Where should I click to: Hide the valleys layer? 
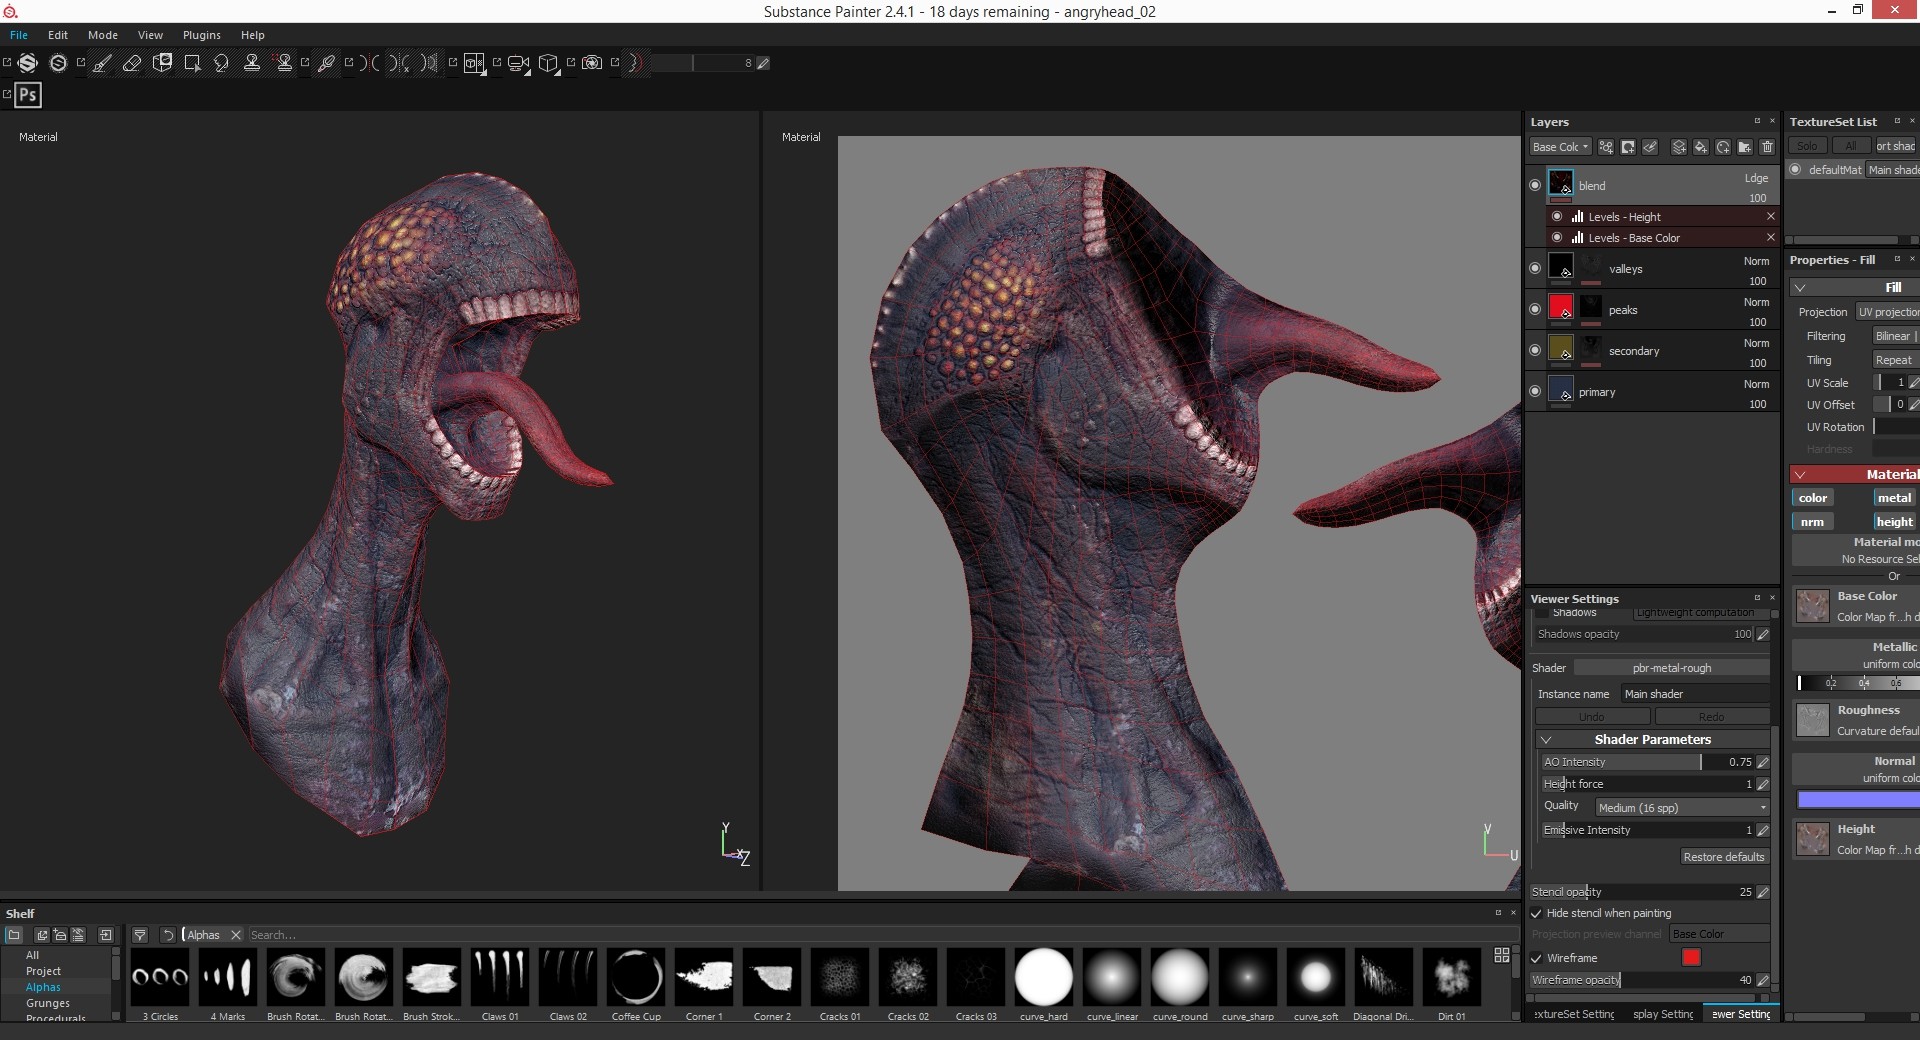[1535, 268]
